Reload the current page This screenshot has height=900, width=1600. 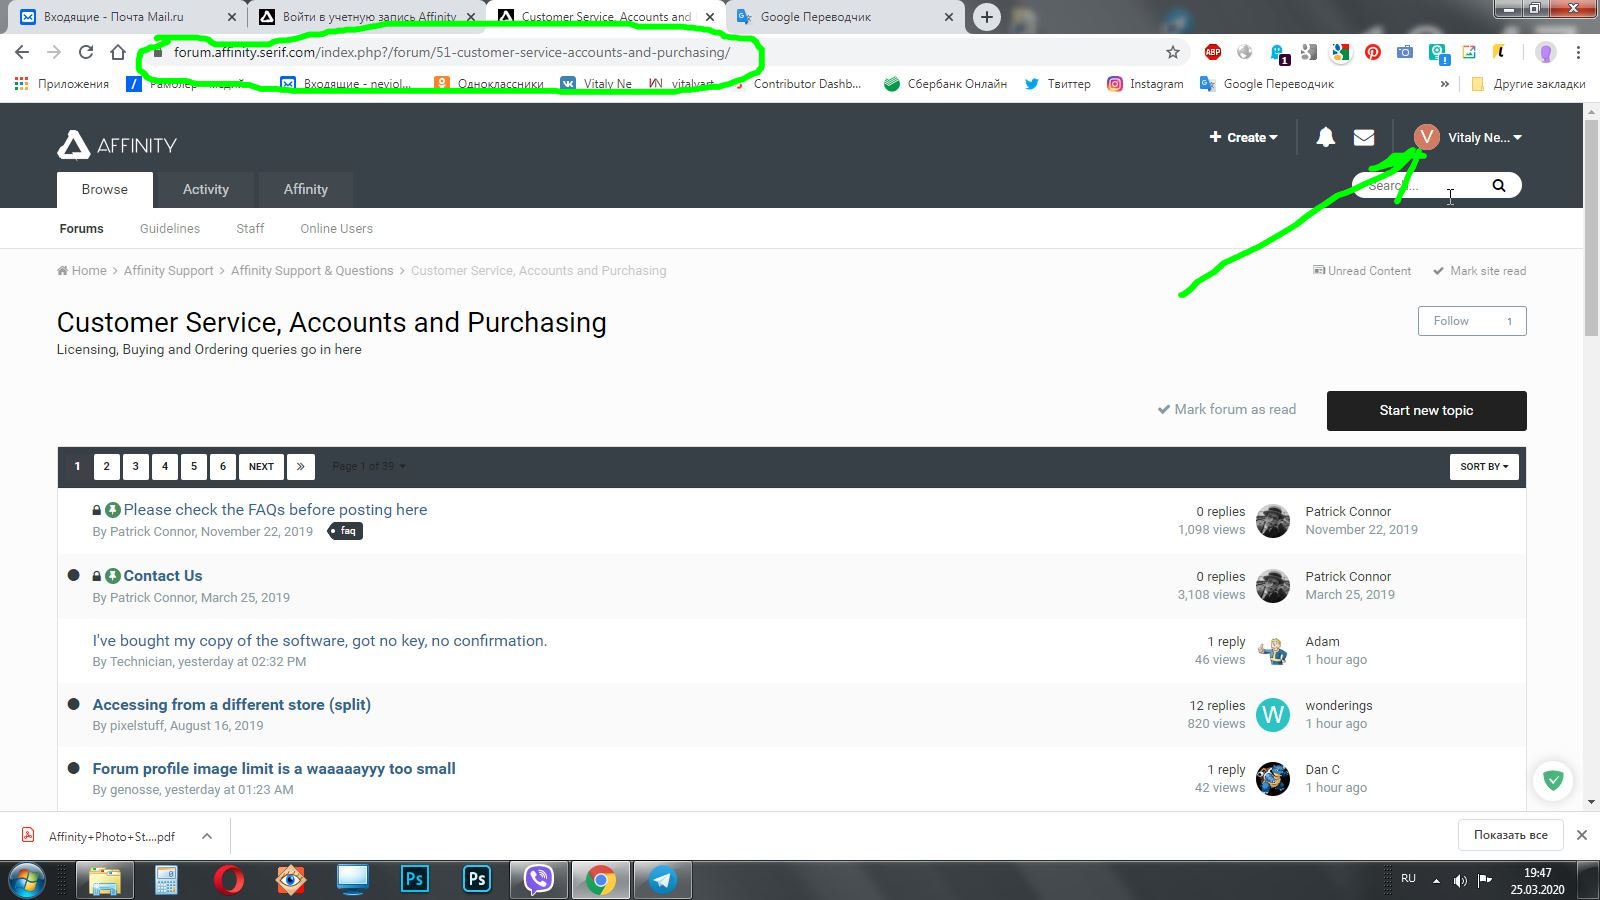pos(86,52)
